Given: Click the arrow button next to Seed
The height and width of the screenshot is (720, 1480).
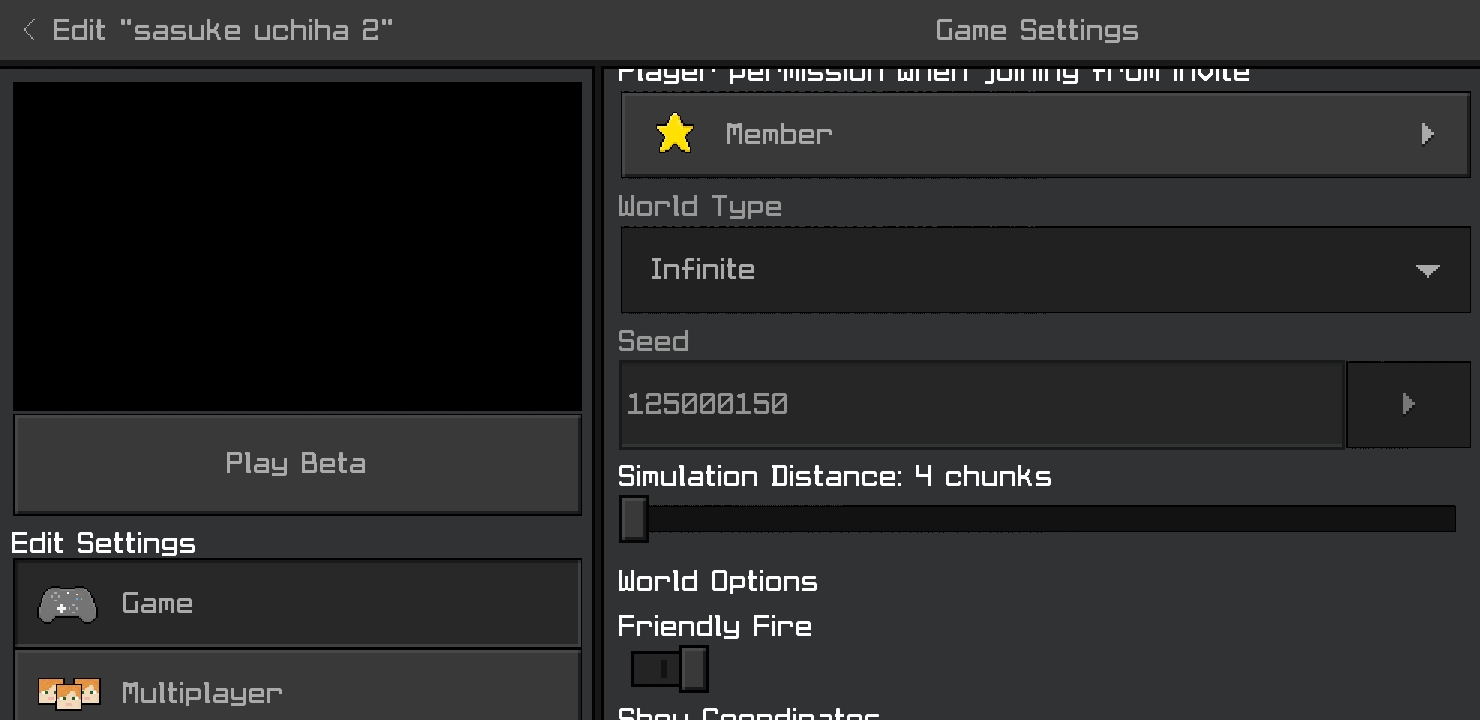Looking at the screenshot, I should tap(1408, 404).
